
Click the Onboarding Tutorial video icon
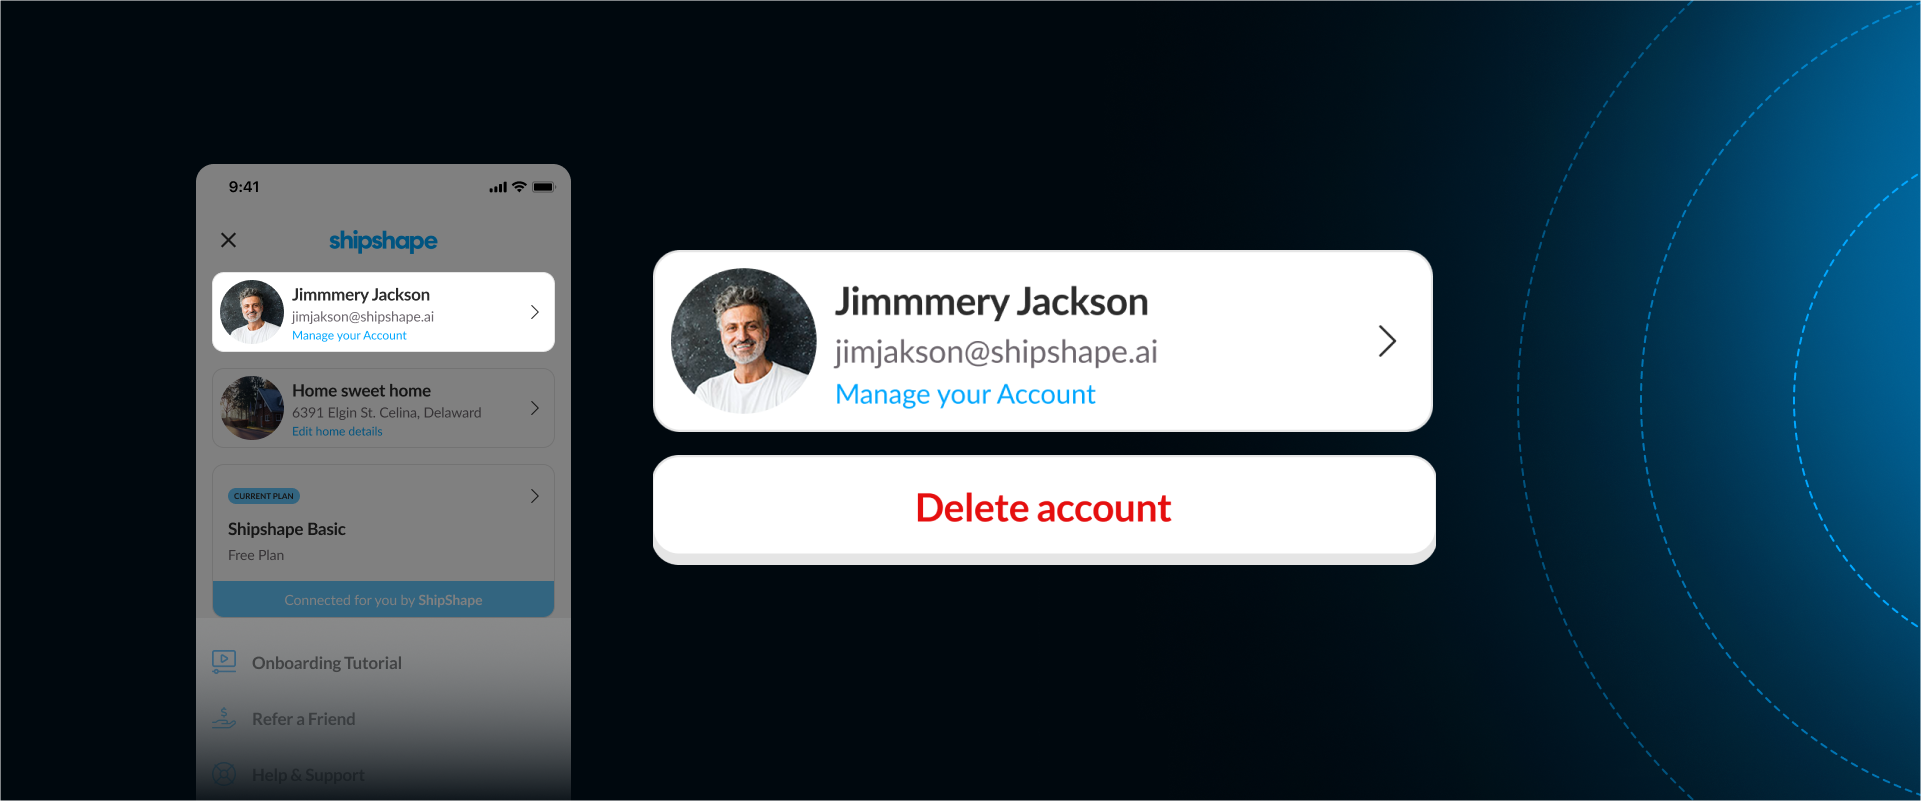pyautogui.click(x=224, y=662)
